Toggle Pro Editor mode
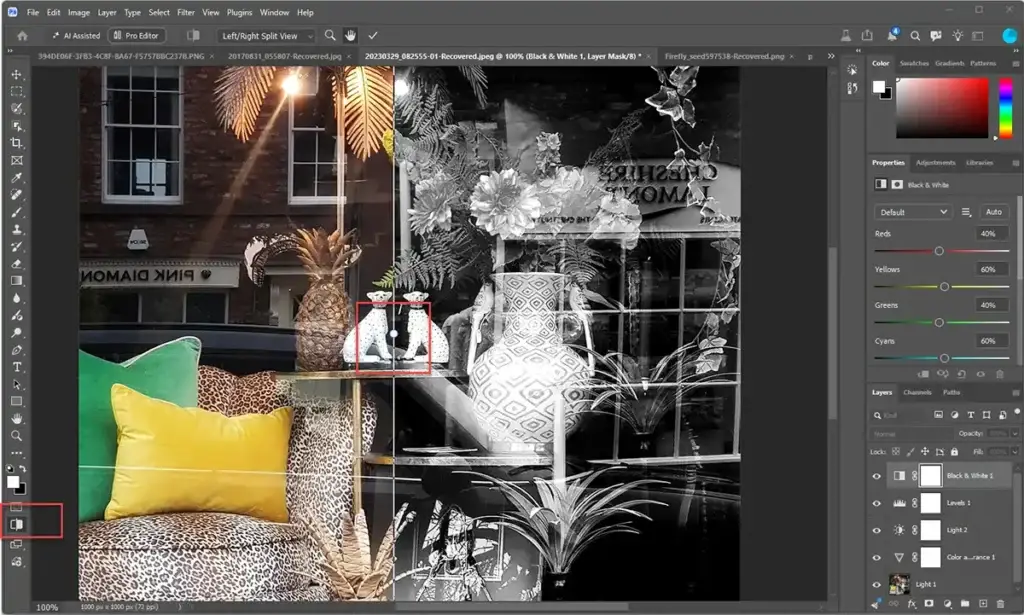Viewport: 1024px width, 615px height. [136, 36]
